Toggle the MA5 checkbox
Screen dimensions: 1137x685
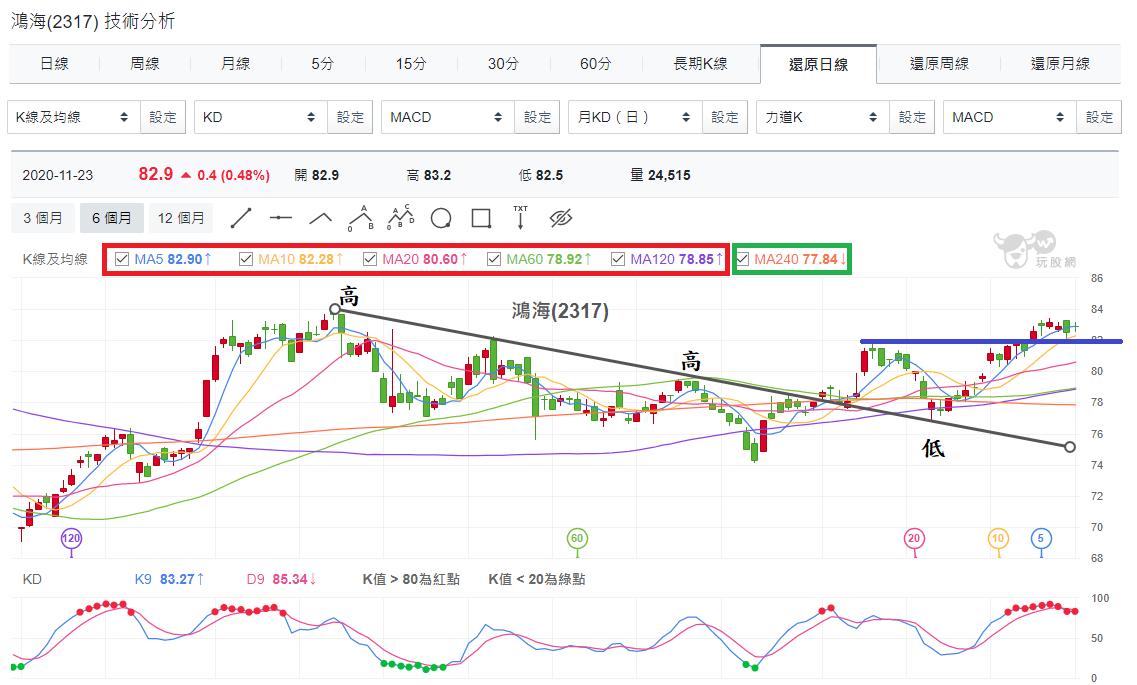pos(122,259)
